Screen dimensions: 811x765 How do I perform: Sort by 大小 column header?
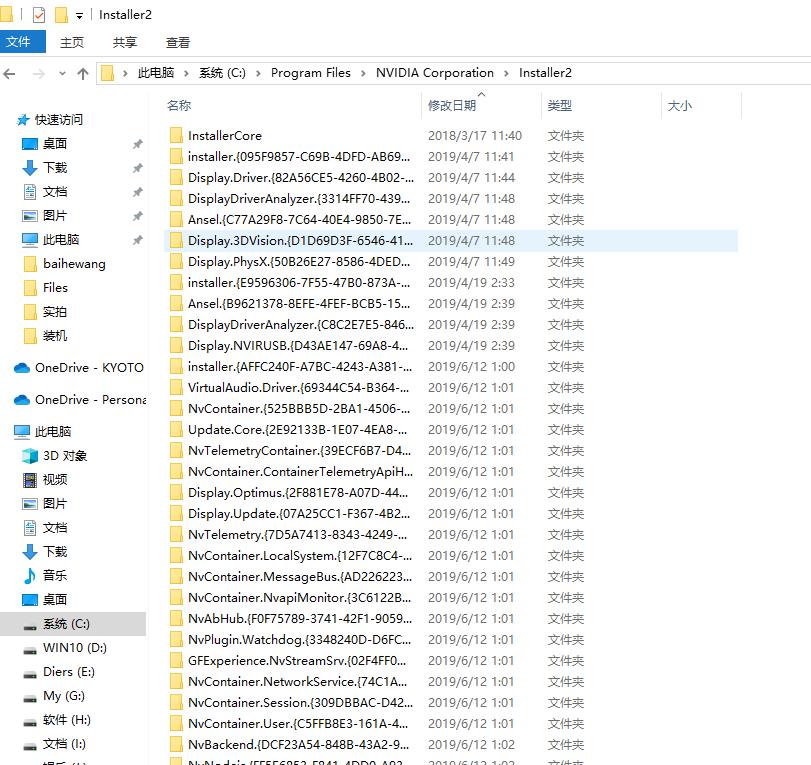click(x=680, y=106)
